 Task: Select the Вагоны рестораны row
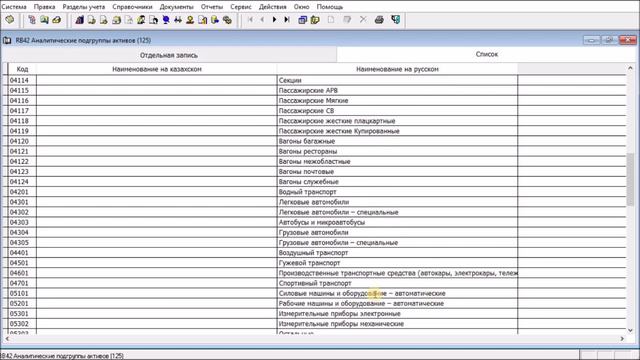tap(314, 151)
